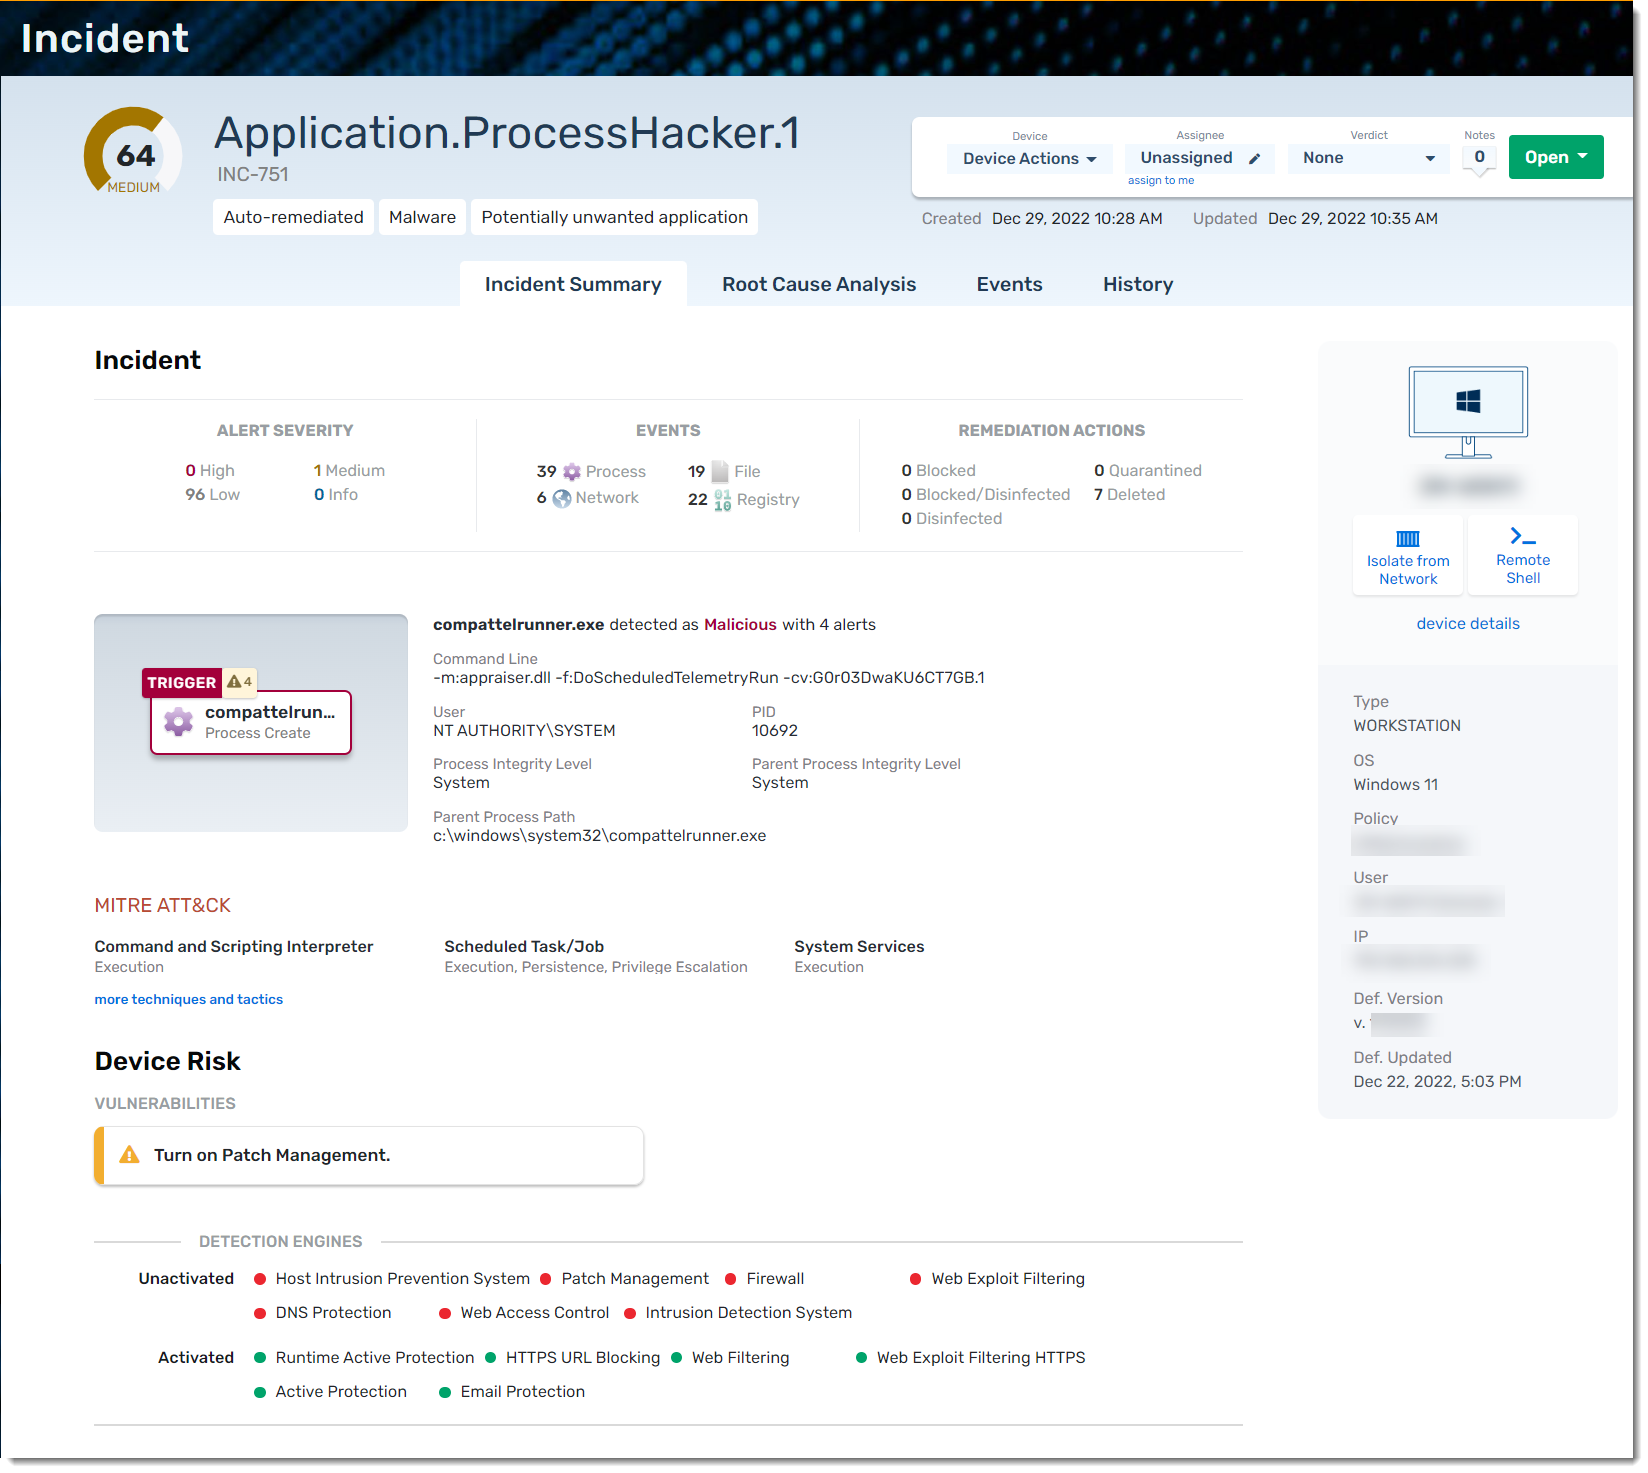Click the Unassigned assignee button

tap(1200, 158)
